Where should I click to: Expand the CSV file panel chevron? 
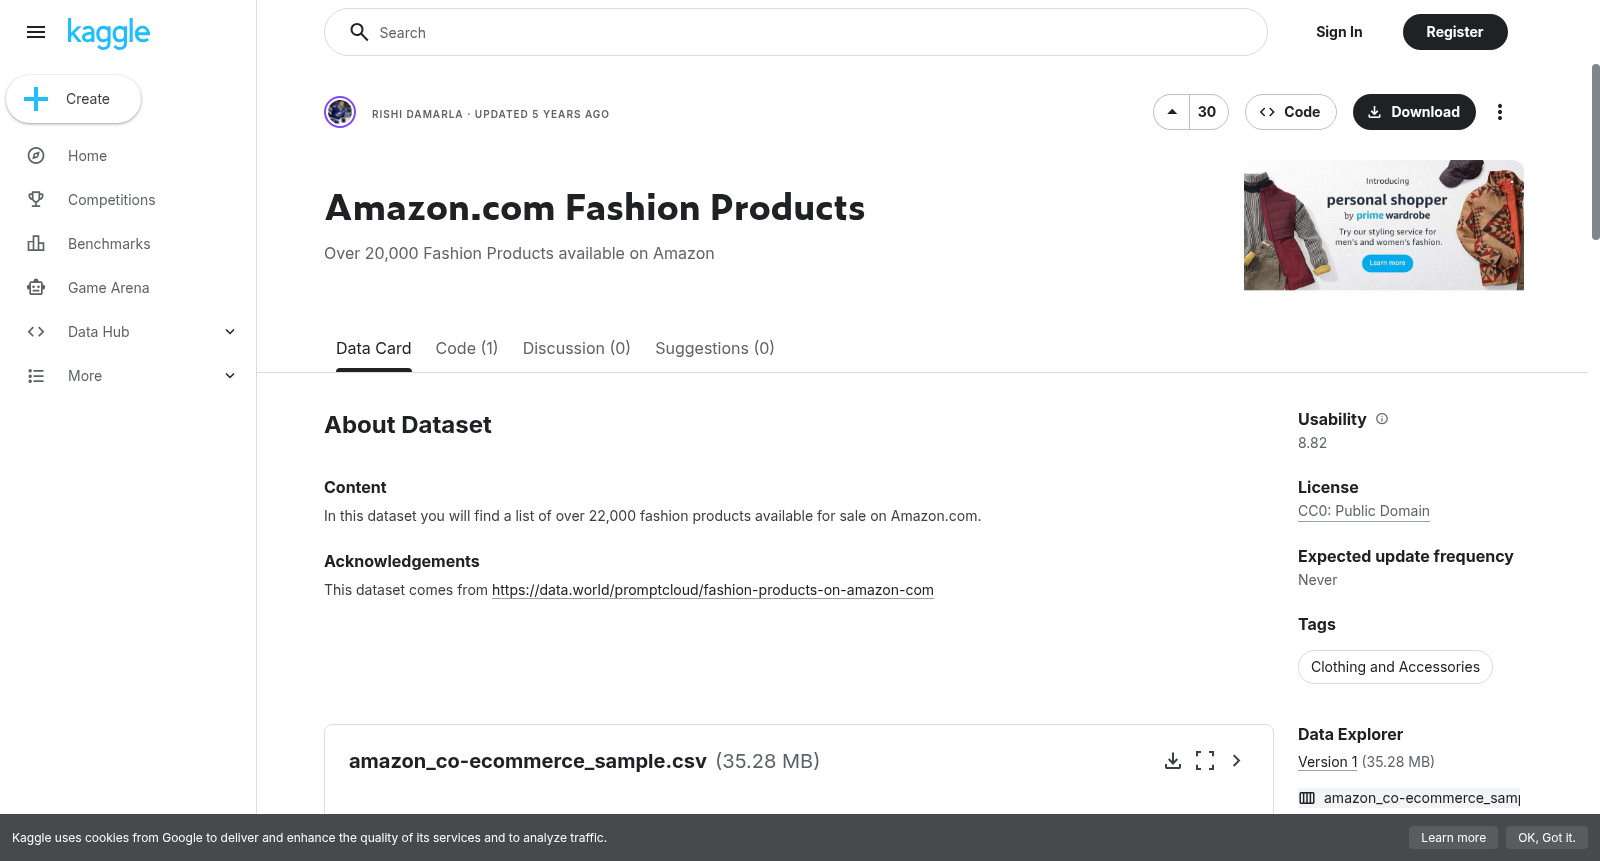(1237, 761)
